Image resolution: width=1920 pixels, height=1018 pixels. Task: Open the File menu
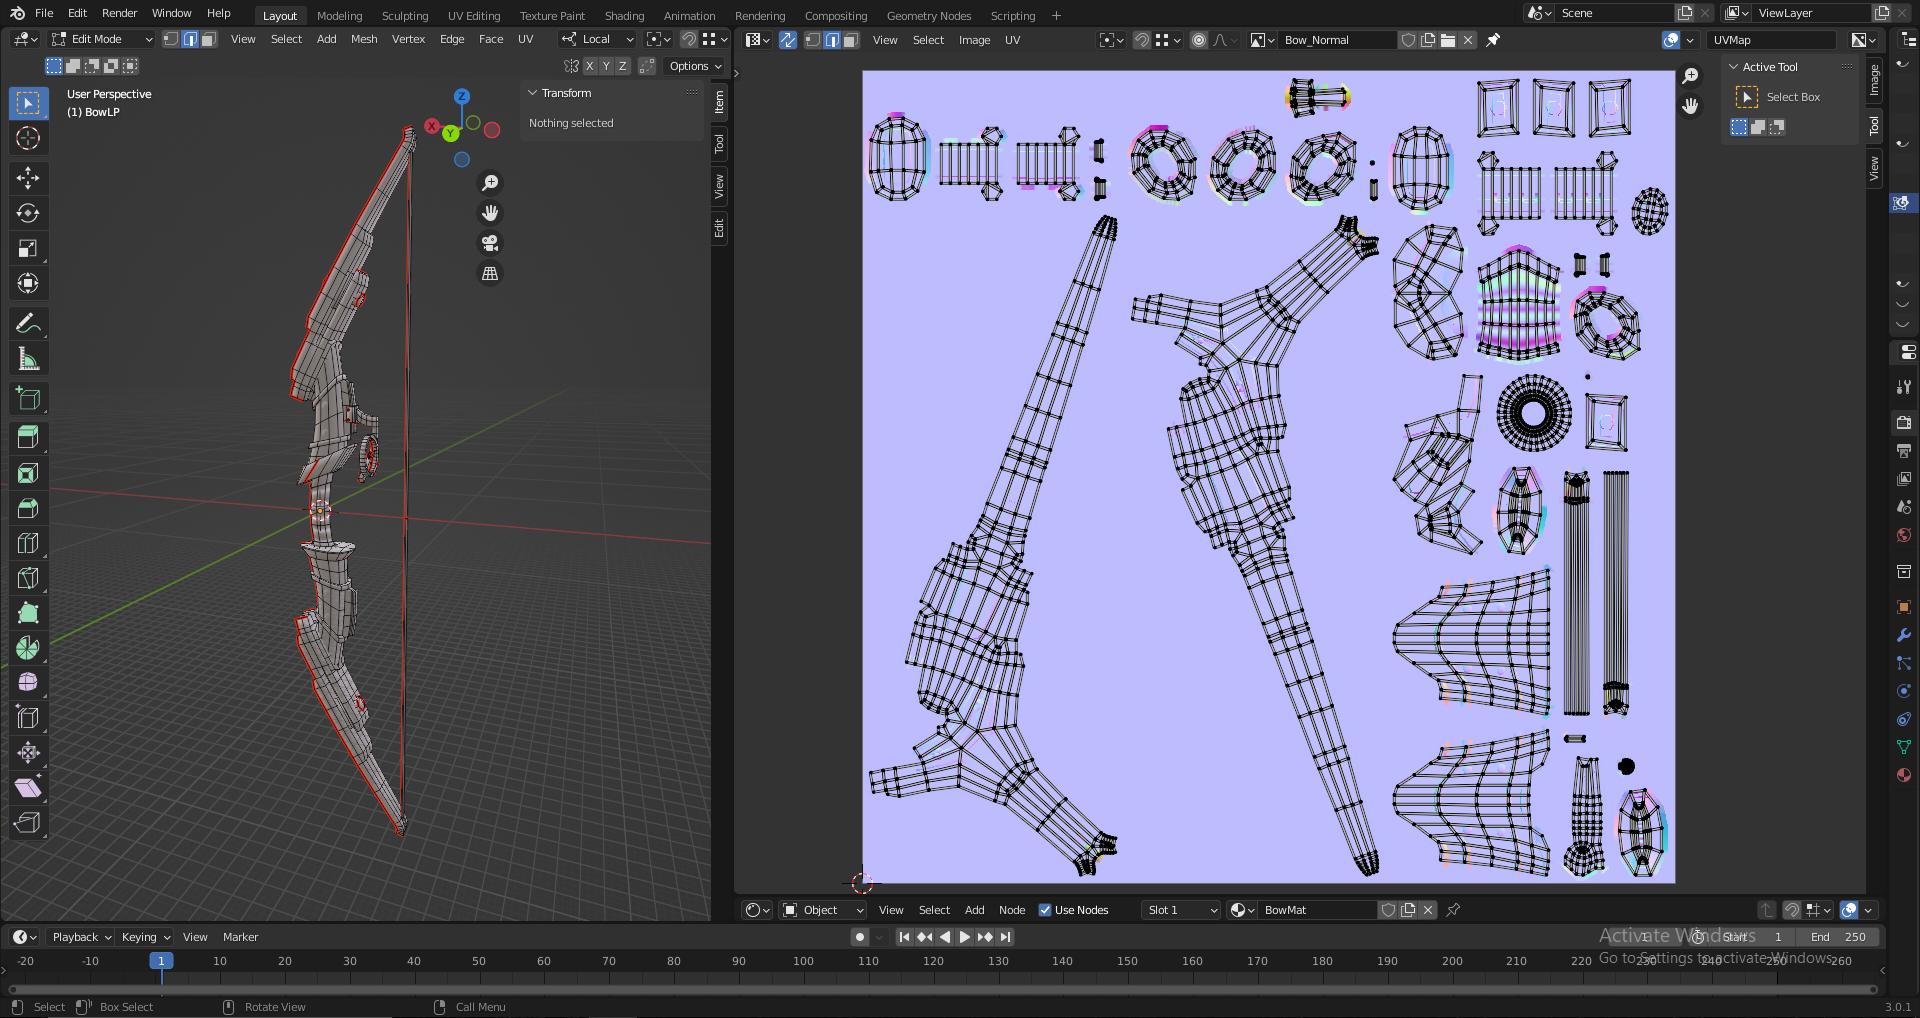point(44,13)
